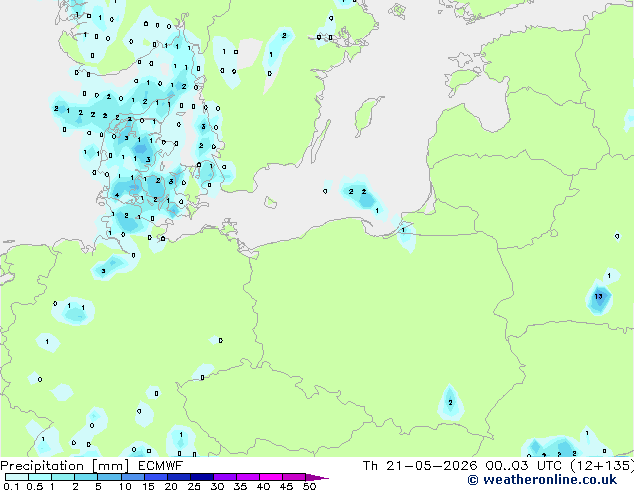This screenshot has height=490, width=634.
Task: Click the '45' legend tick label
Action: point(286,486)
